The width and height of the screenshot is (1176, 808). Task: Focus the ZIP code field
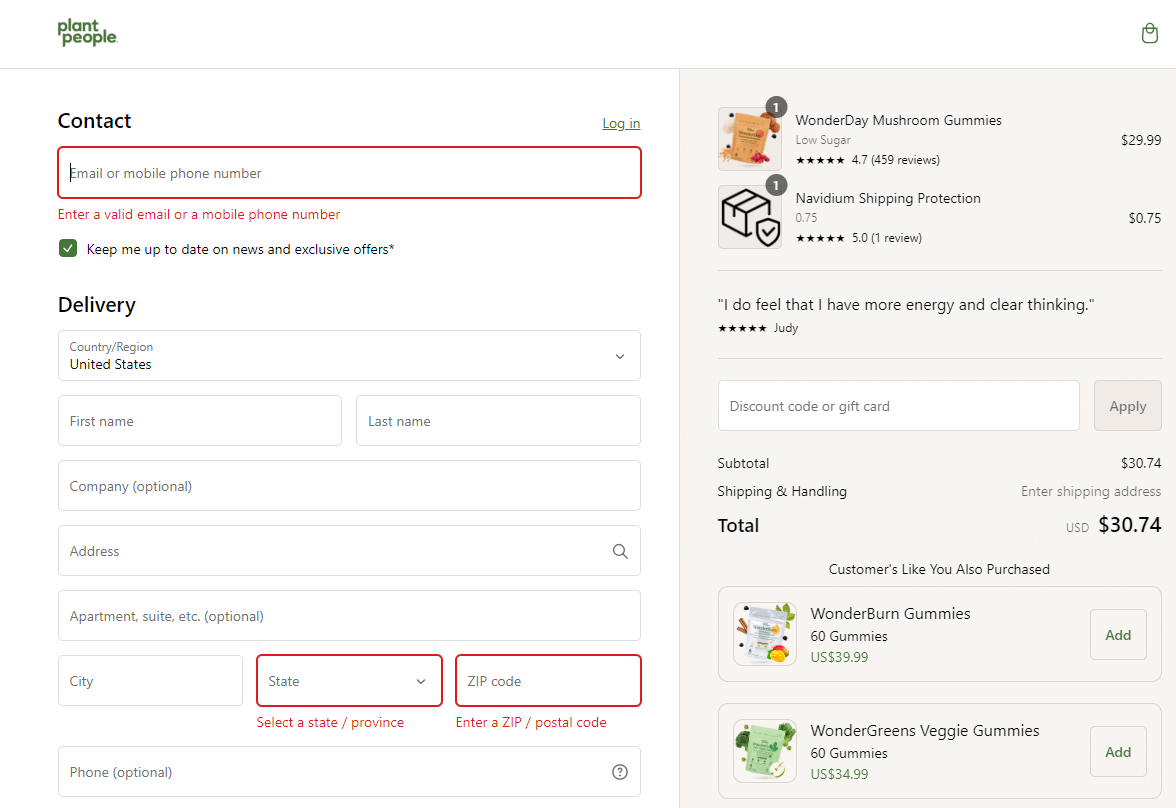pyautogui.click(x=548, y=680)
